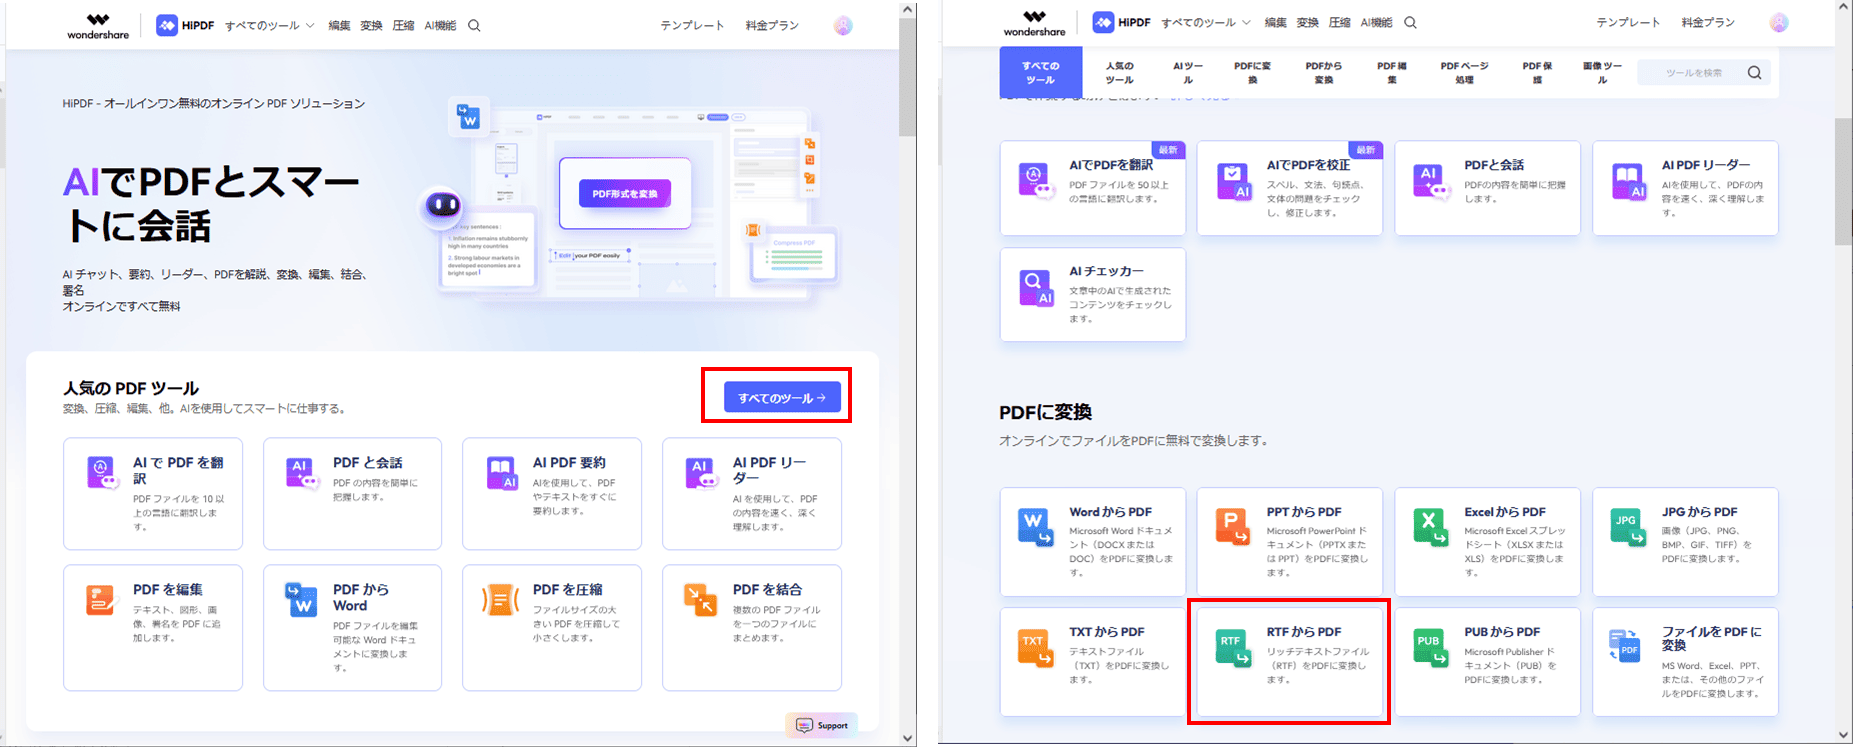The width and height of the screenshot is (1853, 747).
Task: Click the RTF から PDF icon
Action: click(1233, 647)
